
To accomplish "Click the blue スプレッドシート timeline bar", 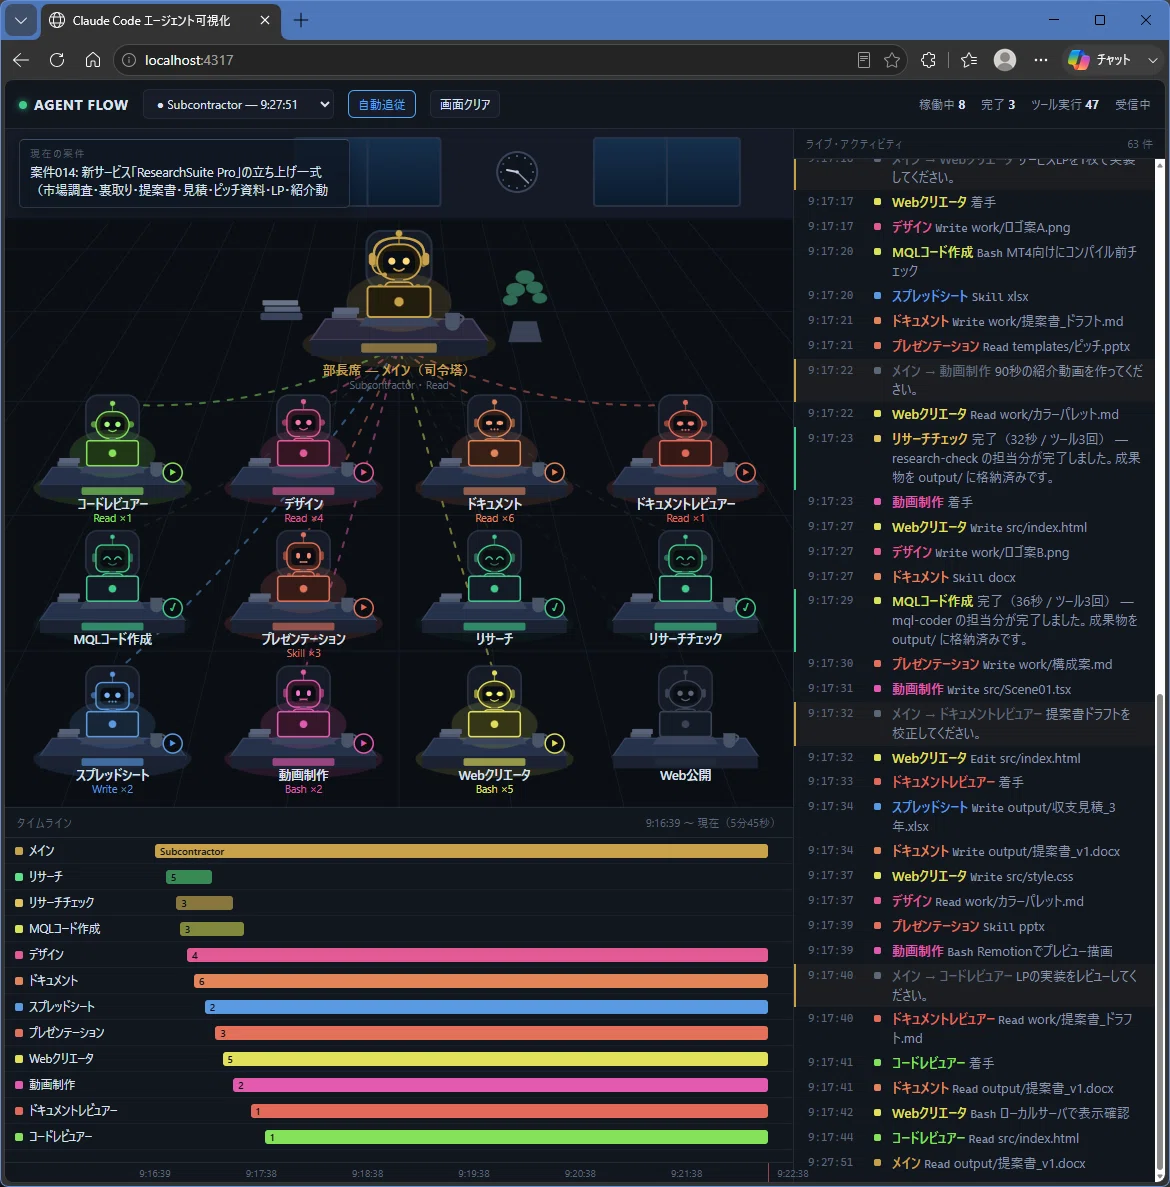I will pyautogui.click(x=486, y=1007).
